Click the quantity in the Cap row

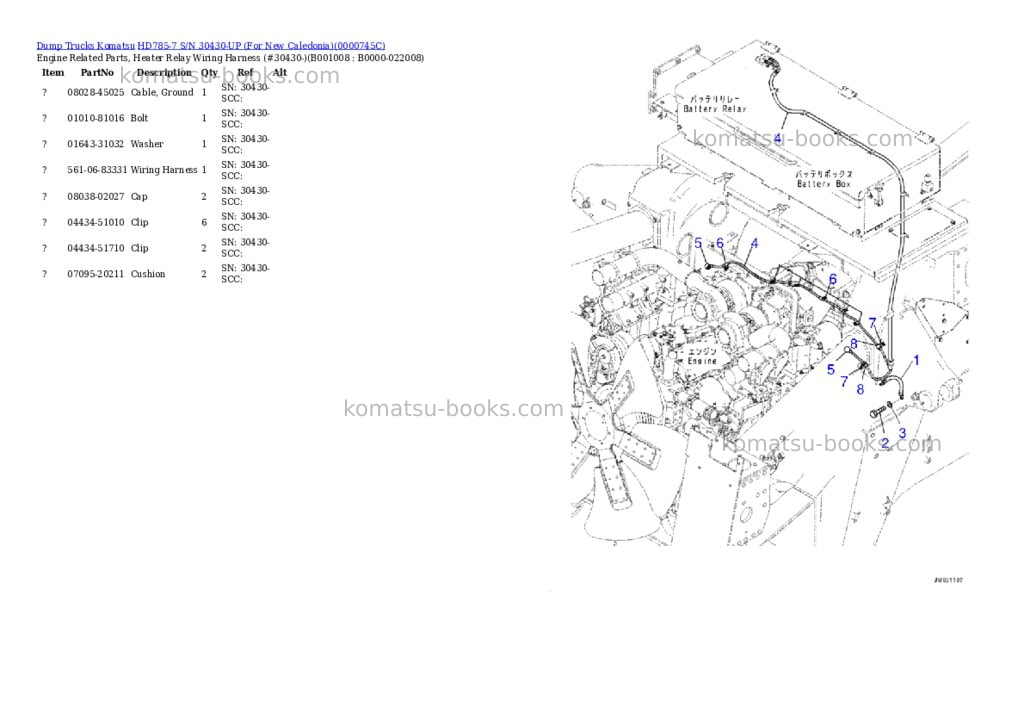pyautogui.click(x=204, y=197)
